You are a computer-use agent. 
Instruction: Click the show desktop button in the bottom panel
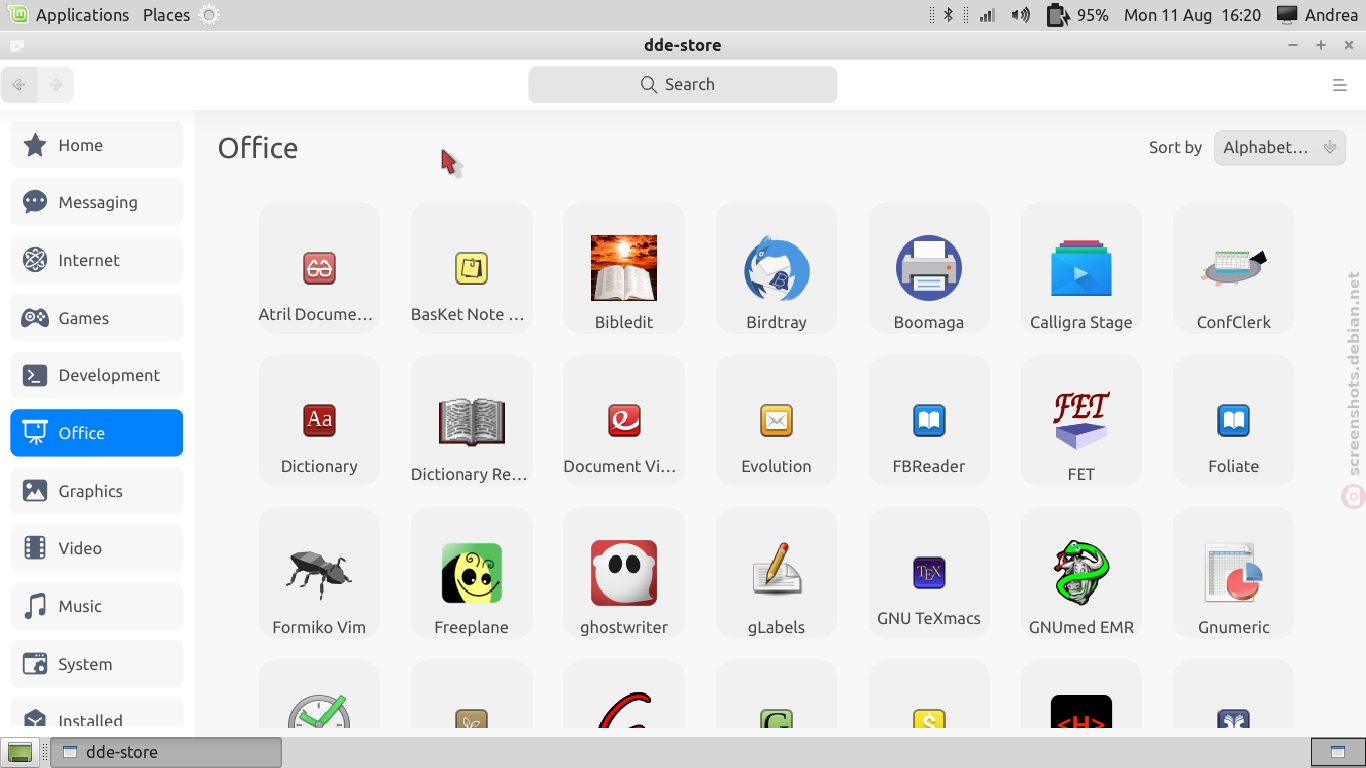20,752
